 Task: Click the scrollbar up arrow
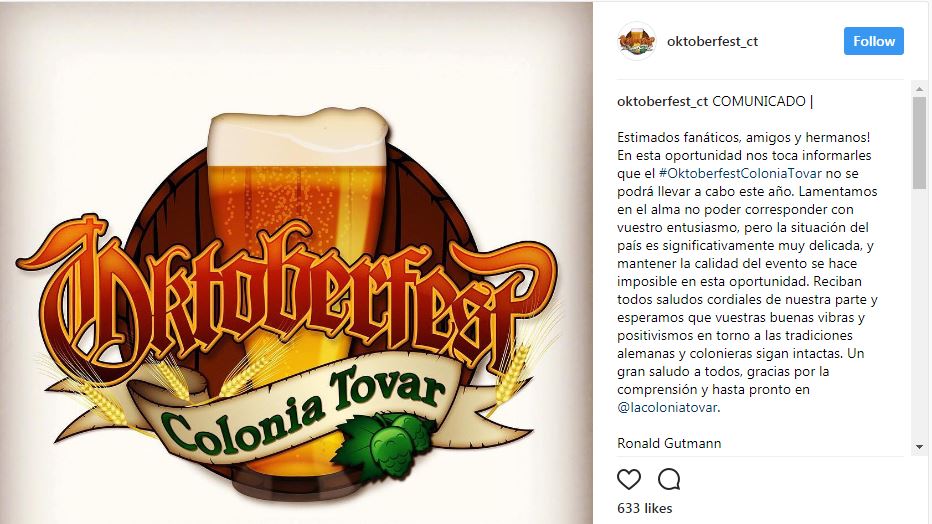(x=920, y=89)
